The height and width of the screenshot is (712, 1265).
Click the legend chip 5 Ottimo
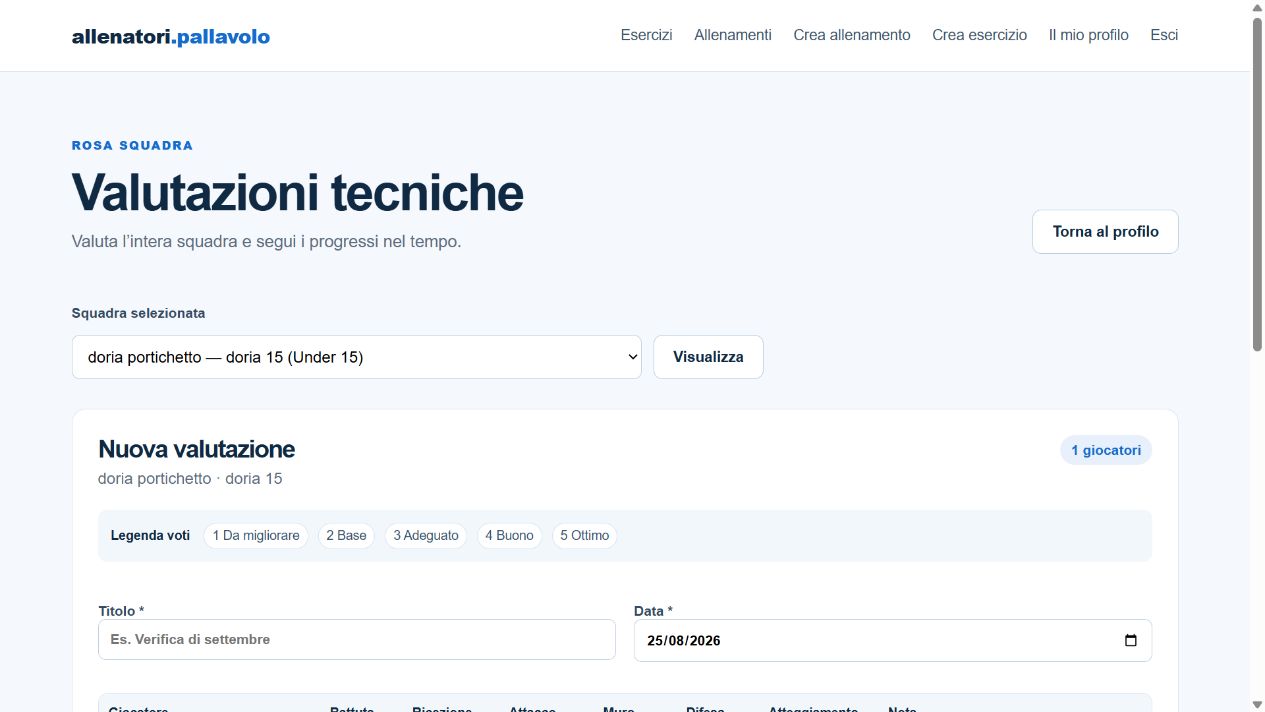tap(584, 536)
